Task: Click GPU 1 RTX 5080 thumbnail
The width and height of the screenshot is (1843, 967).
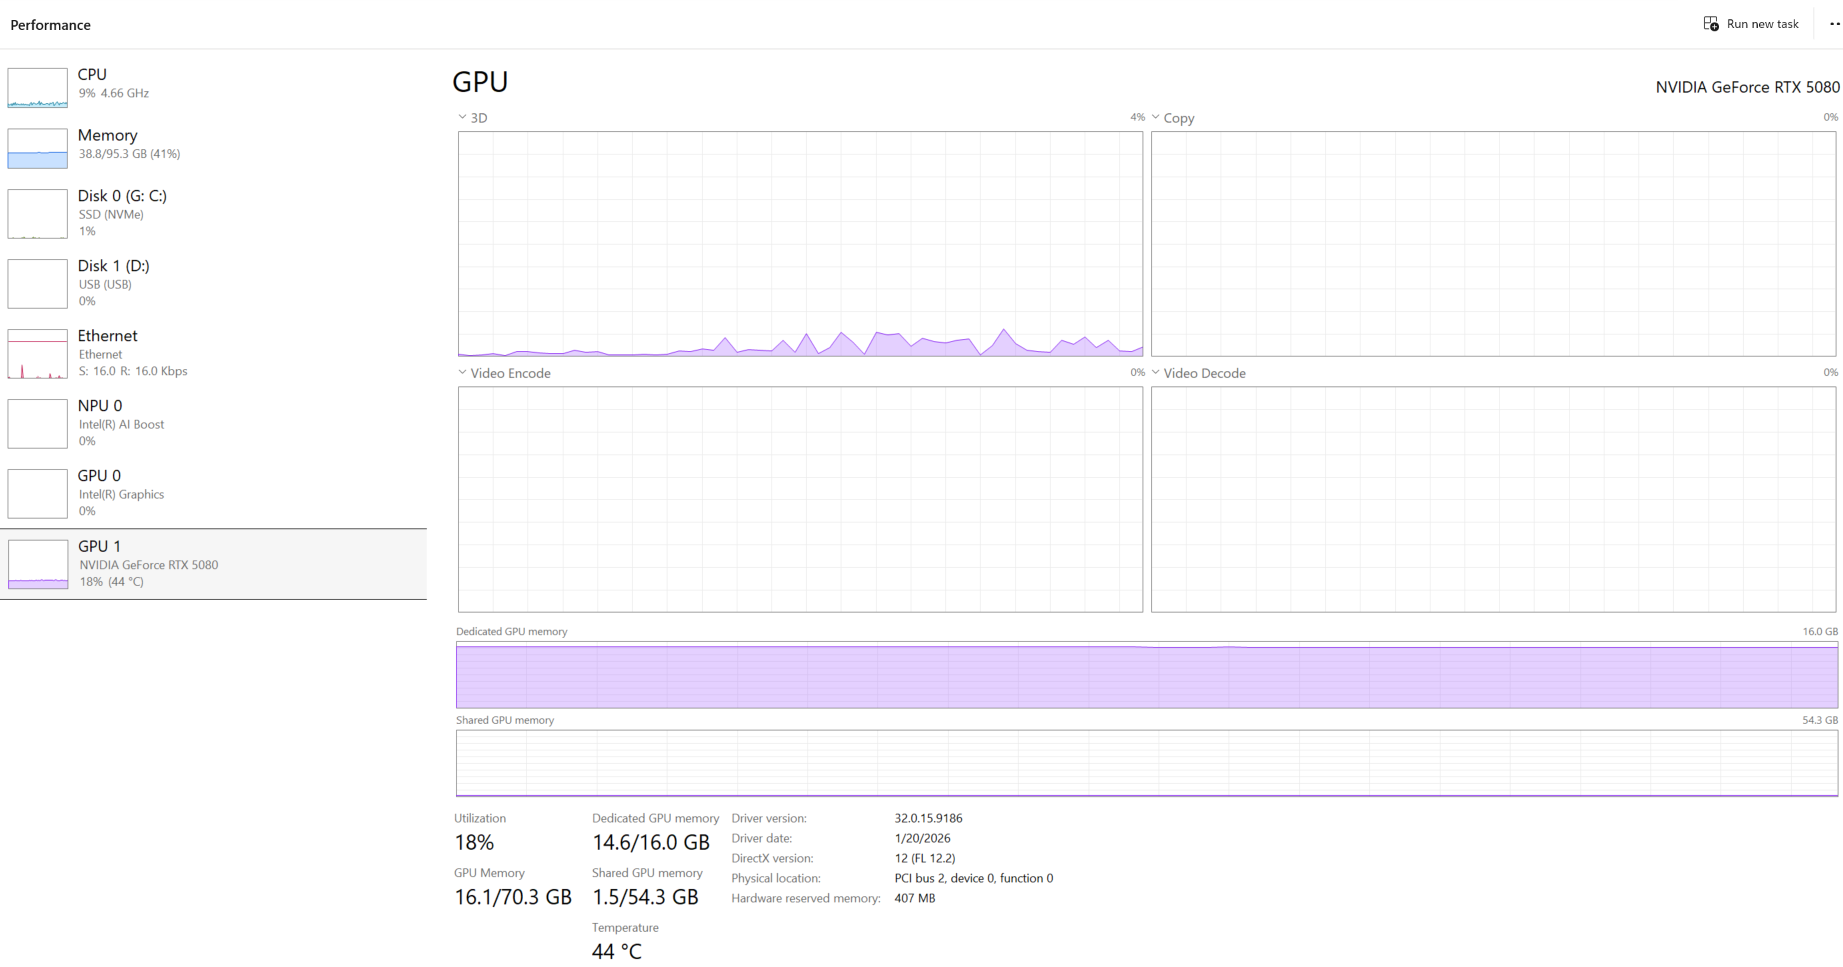Action: coord(37,564)
